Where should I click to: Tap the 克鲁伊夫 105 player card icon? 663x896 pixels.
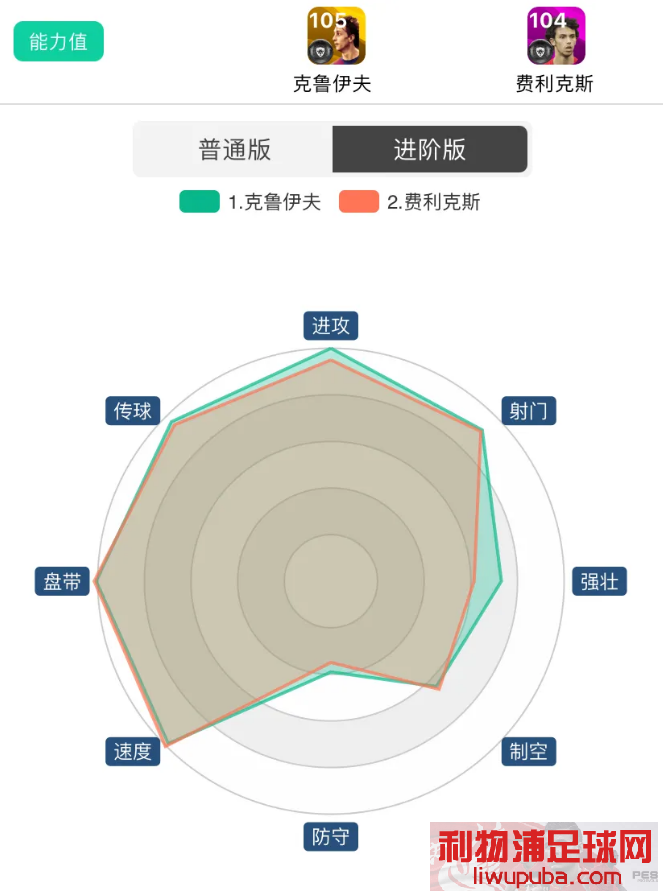pyautogui.click(x=336, y=36)
